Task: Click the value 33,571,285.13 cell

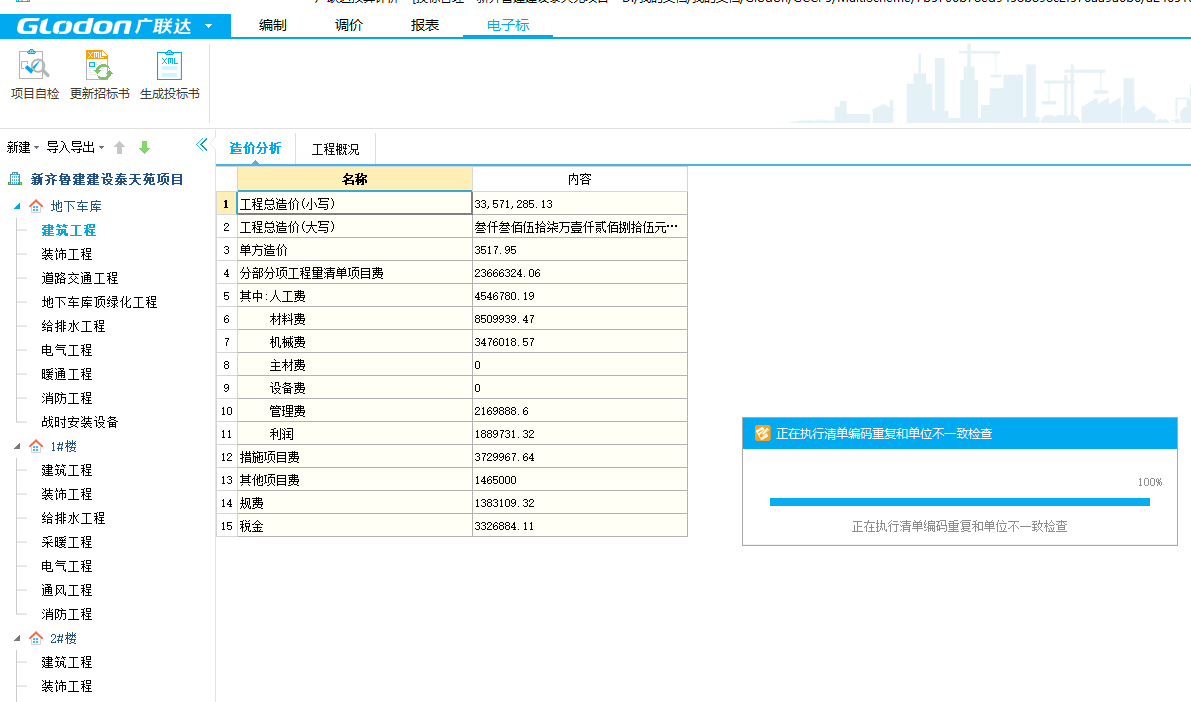Action: click(x=580, y=204)
